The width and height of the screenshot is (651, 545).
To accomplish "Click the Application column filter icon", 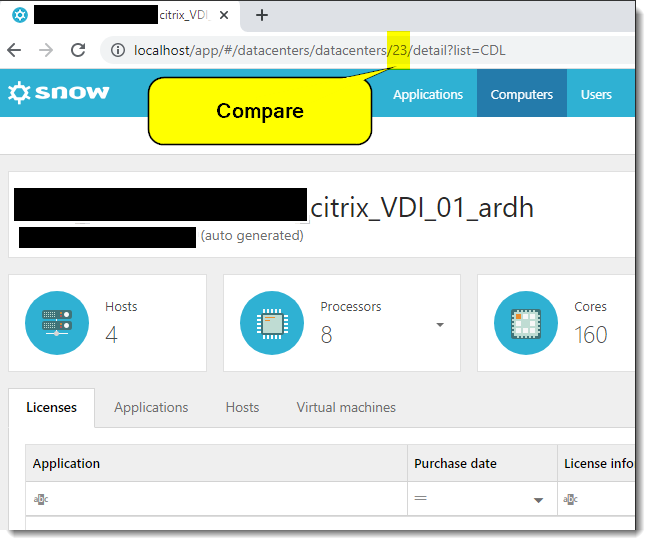I will point(41,499).
